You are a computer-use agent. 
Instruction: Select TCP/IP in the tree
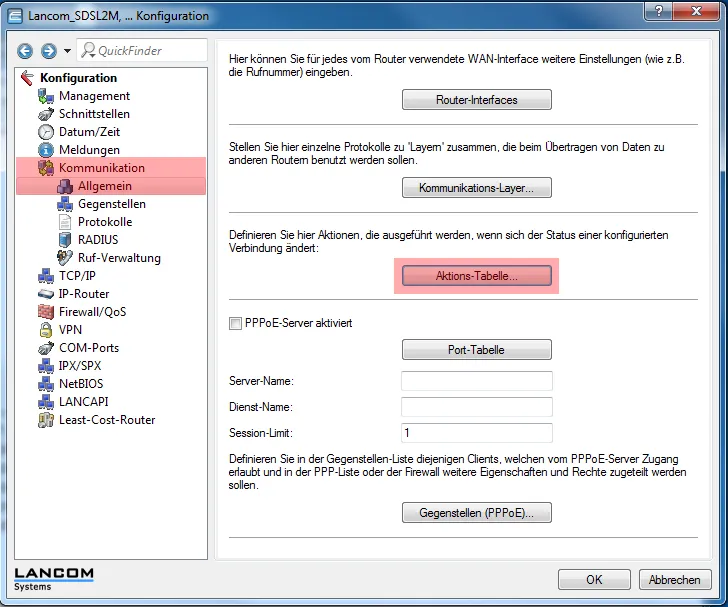tap(77, 276)
